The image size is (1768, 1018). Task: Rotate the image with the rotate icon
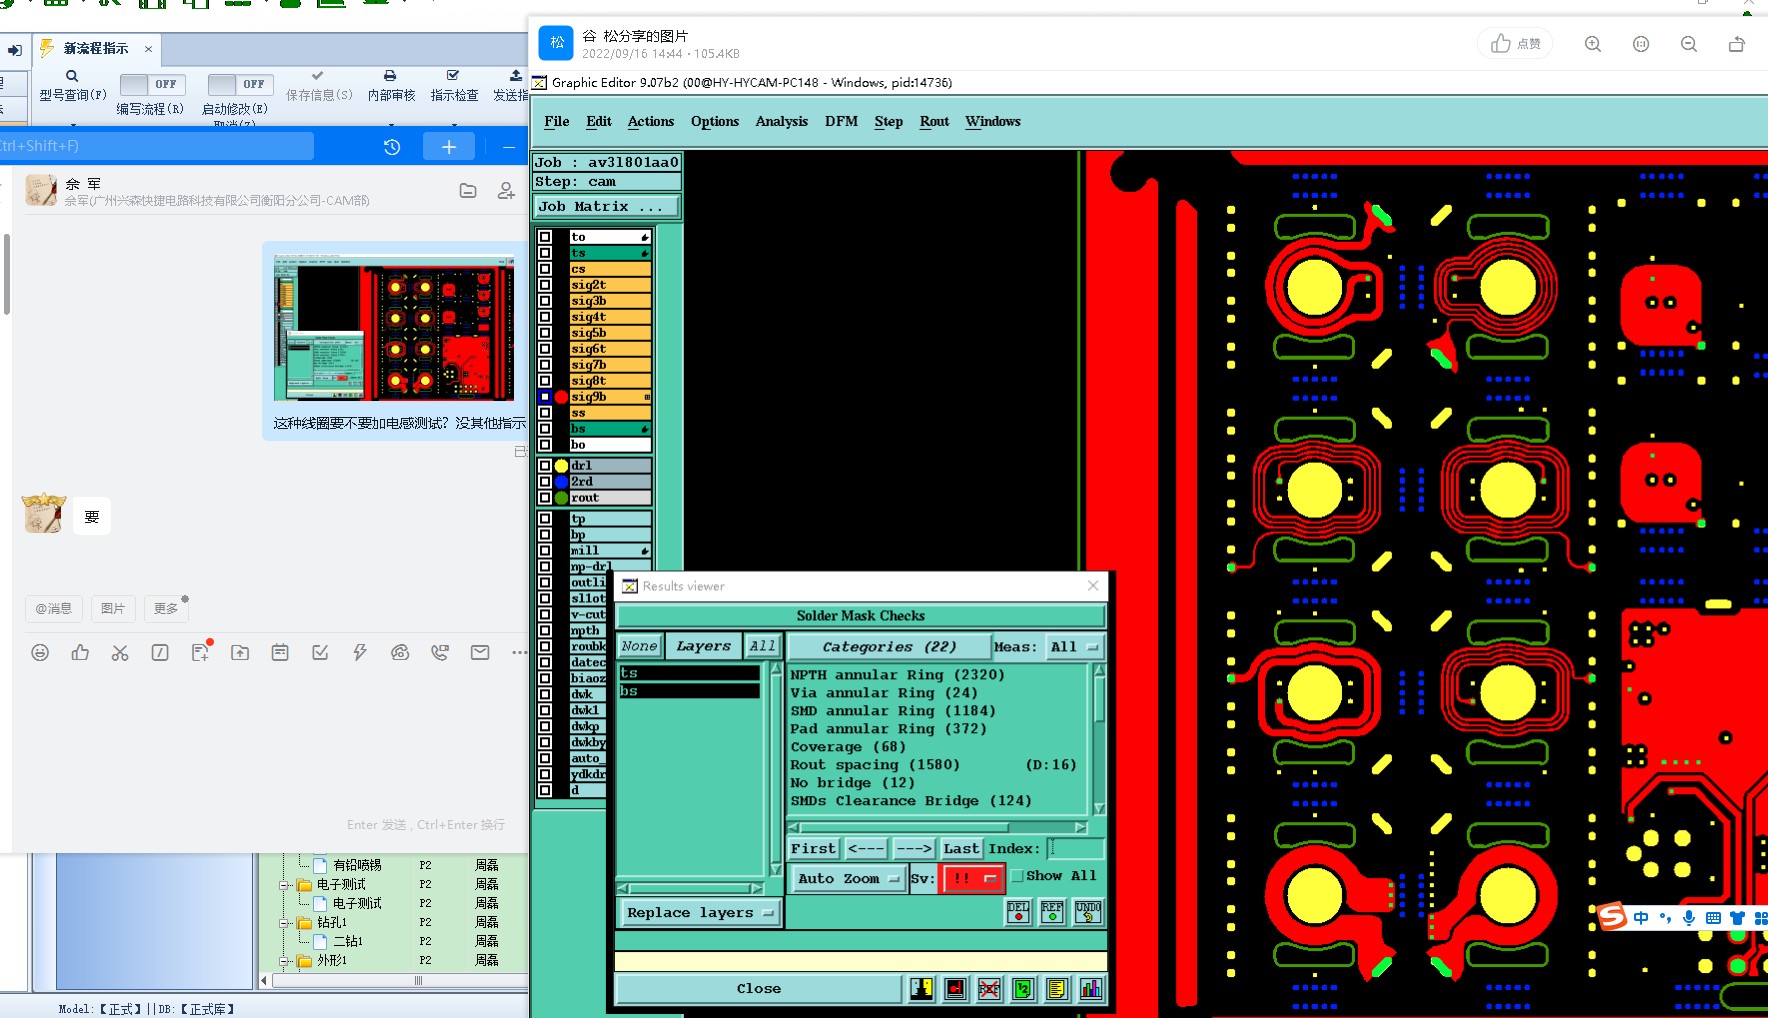click(x=1737, y=44)
